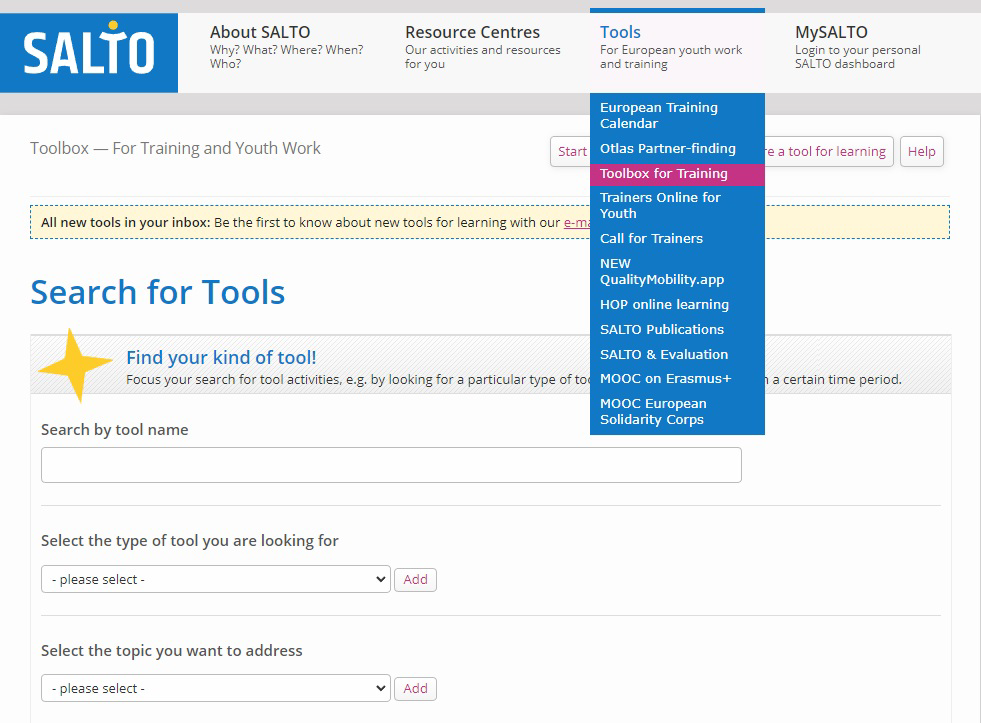Expand the type of tool dropdown
This screenshot has width=981, height=723.
(x=215, y=580)
